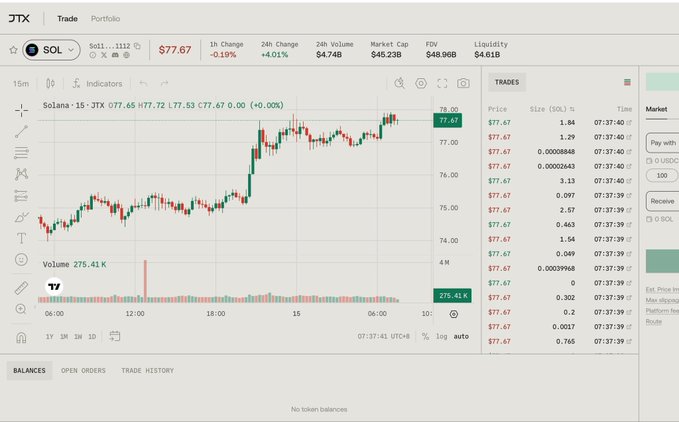Open time axis settings gear icon

click(453, 314)
